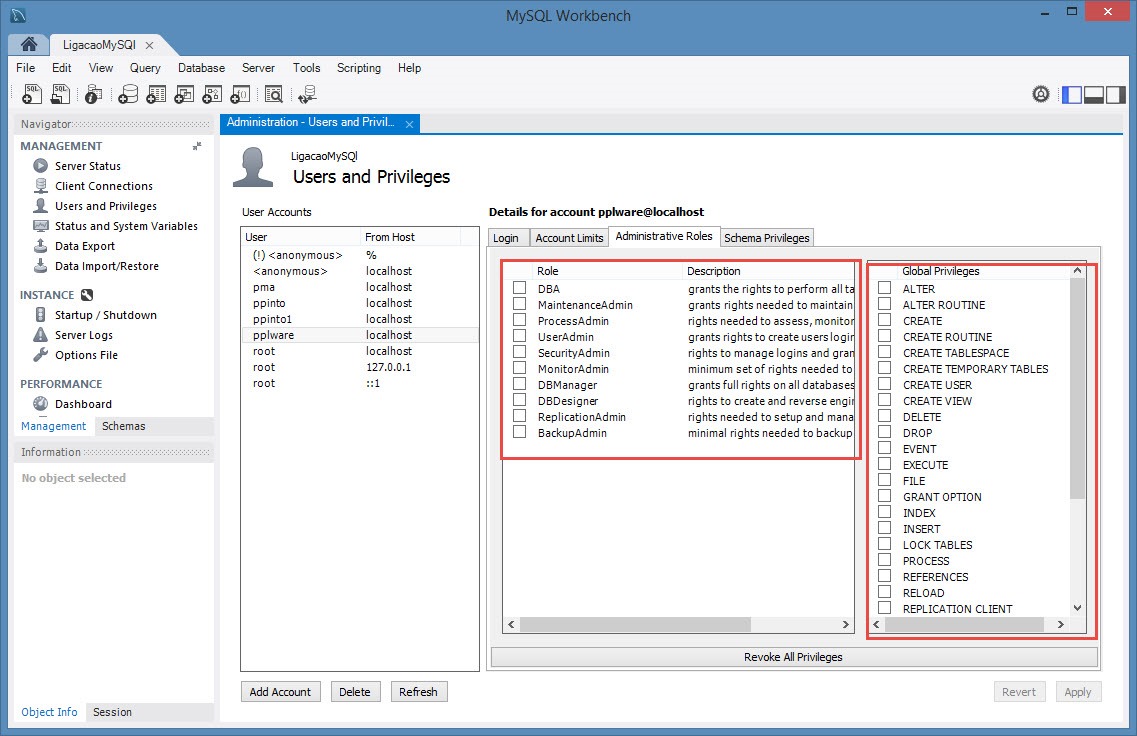This screenshot has width=1137, height=736.
Task: Open the Server menu
Action: coord(258,68)
